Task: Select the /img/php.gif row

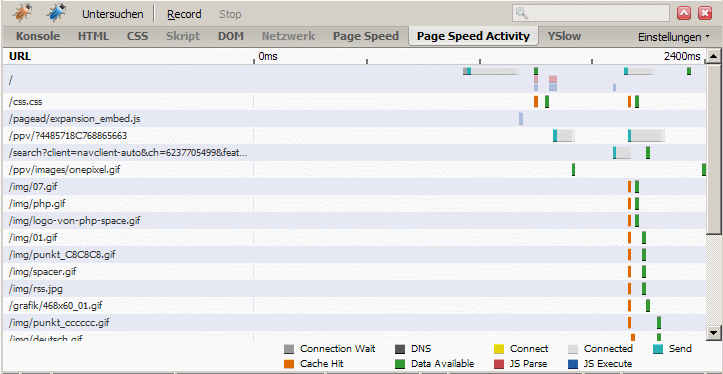Action: click(354, 204)
